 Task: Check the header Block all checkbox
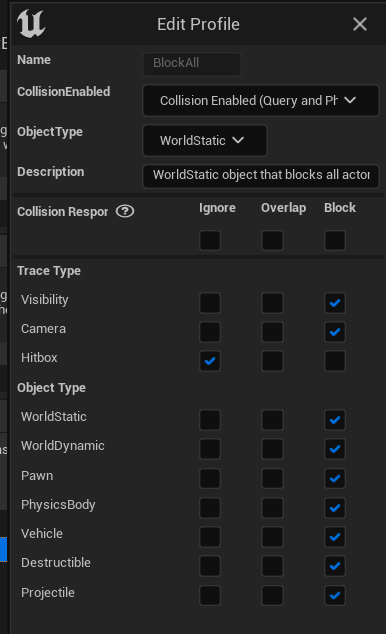tap(335, 241)
